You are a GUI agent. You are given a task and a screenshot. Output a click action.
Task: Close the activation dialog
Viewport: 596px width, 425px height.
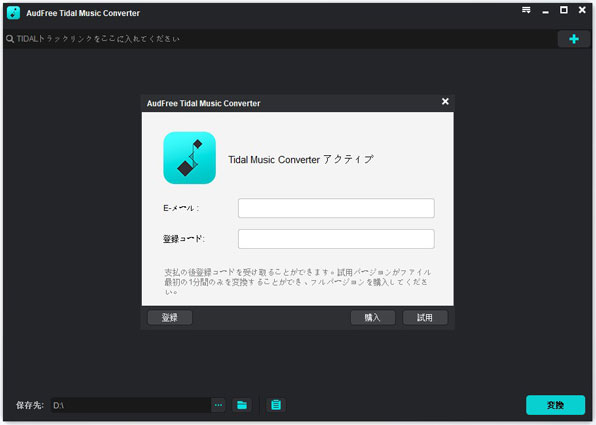click(445, 101)
